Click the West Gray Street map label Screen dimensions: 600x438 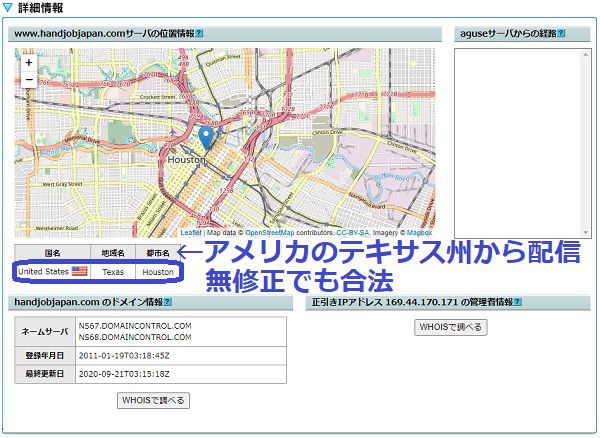point(62,184)
